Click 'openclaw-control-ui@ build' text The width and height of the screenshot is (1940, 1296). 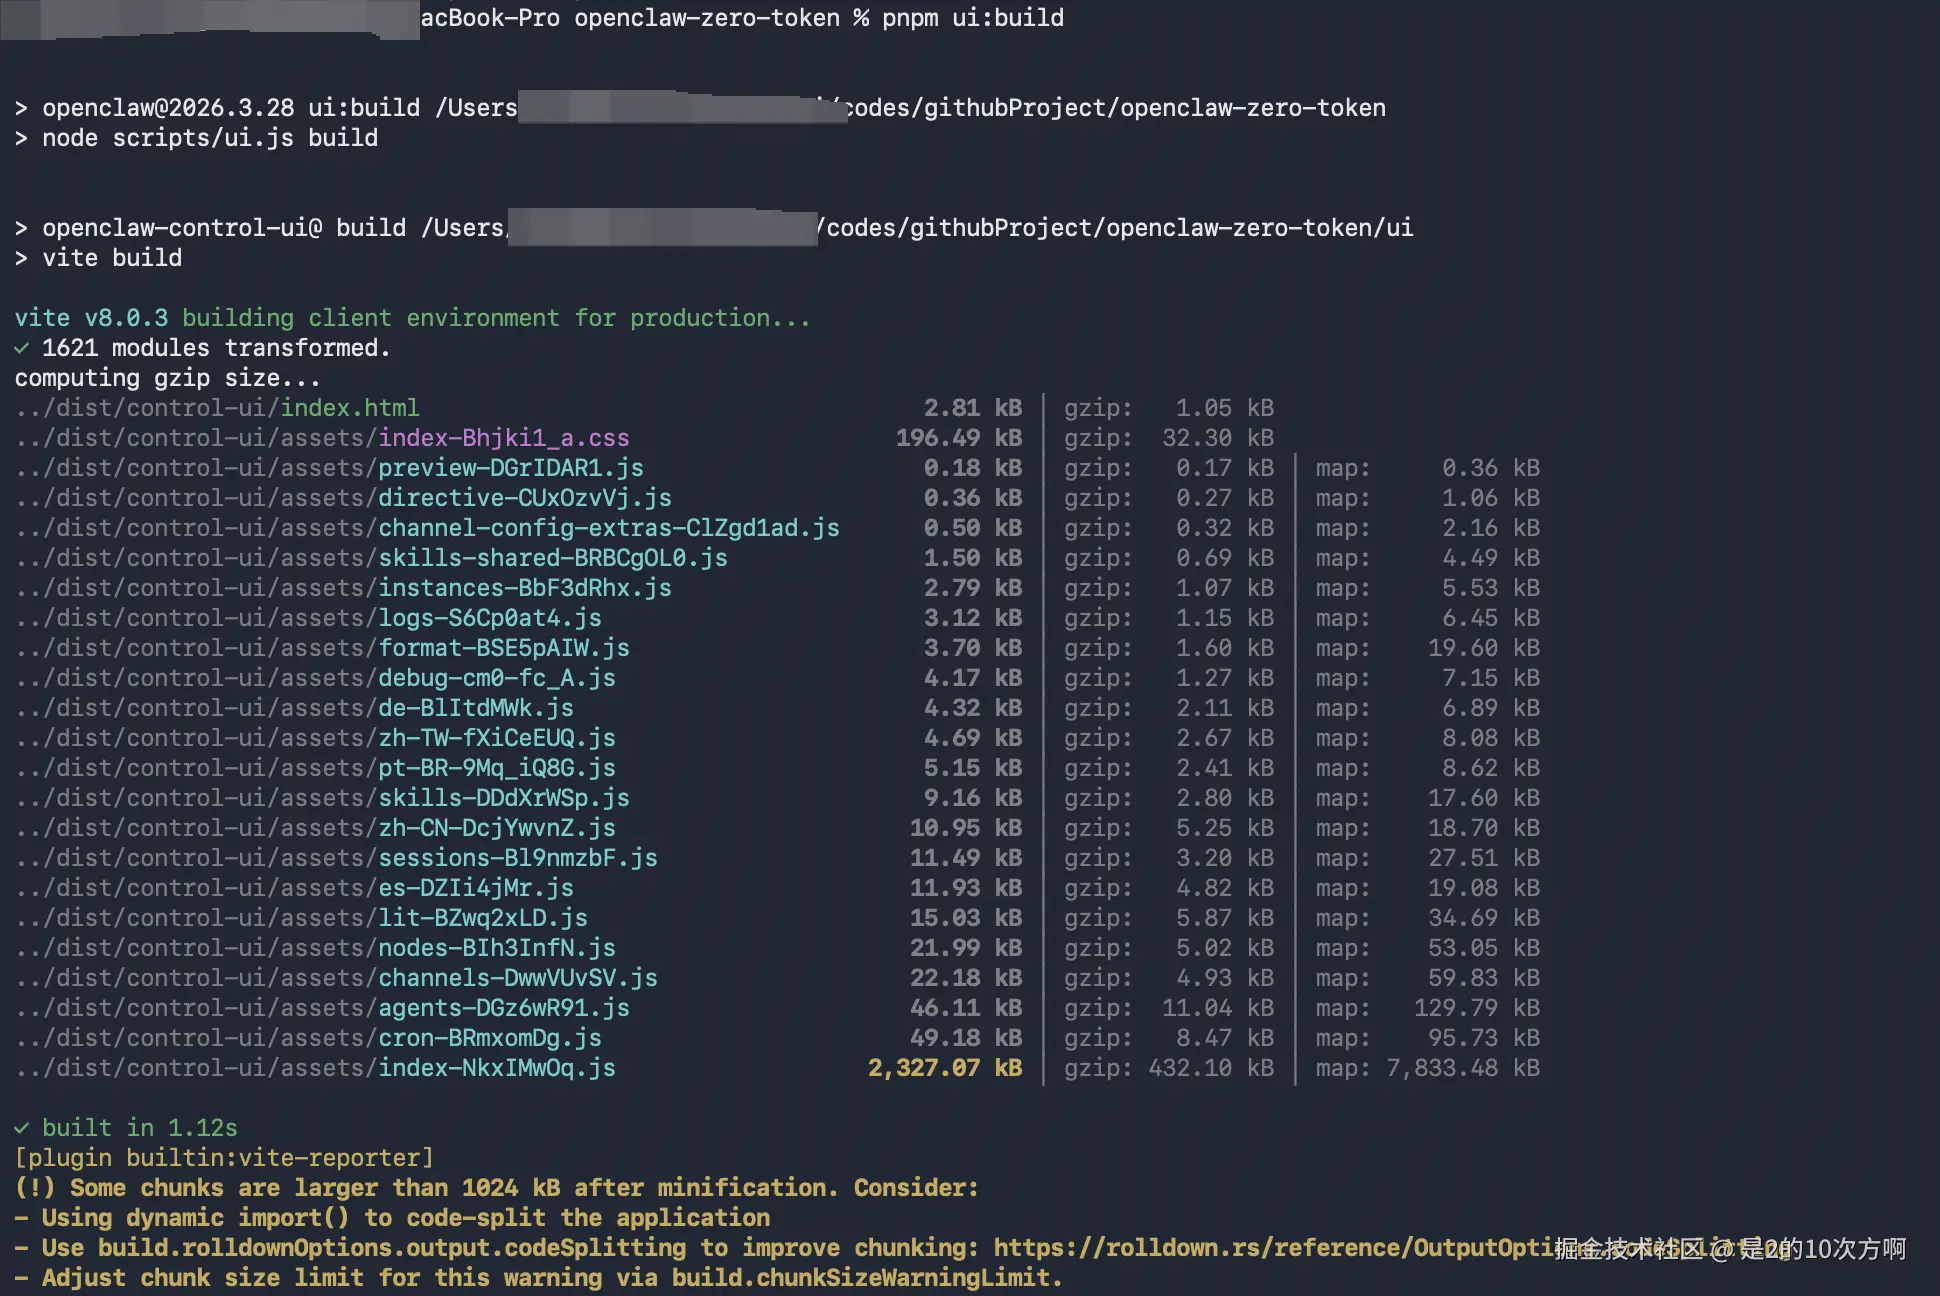(224, 228)
